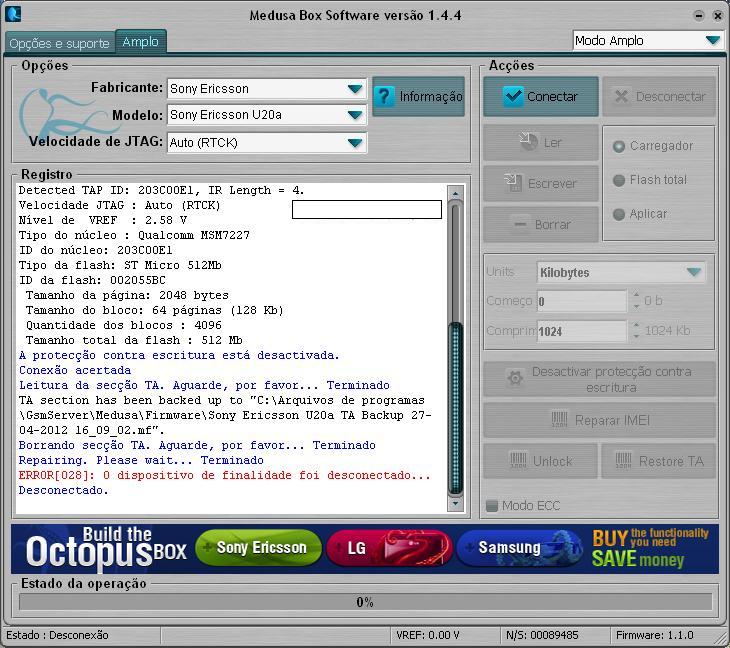The height and width of the screenshot is (648, 730).
Task: Click the barcode icon on Reparar IMEI
Action: click(x=559, y=419)
